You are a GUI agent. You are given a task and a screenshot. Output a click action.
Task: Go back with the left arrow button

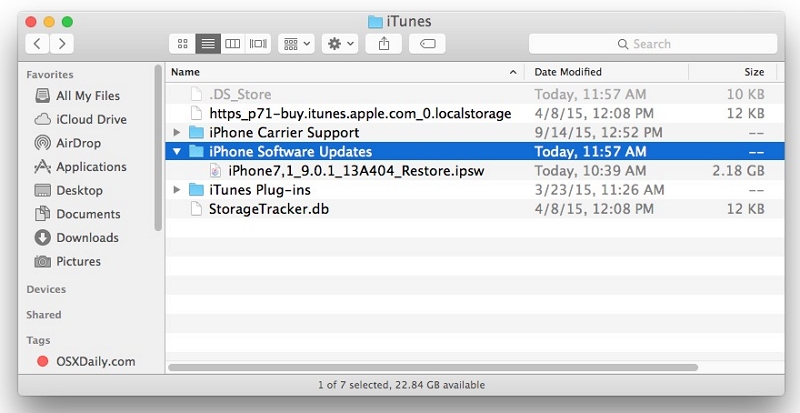click(37, 44)
